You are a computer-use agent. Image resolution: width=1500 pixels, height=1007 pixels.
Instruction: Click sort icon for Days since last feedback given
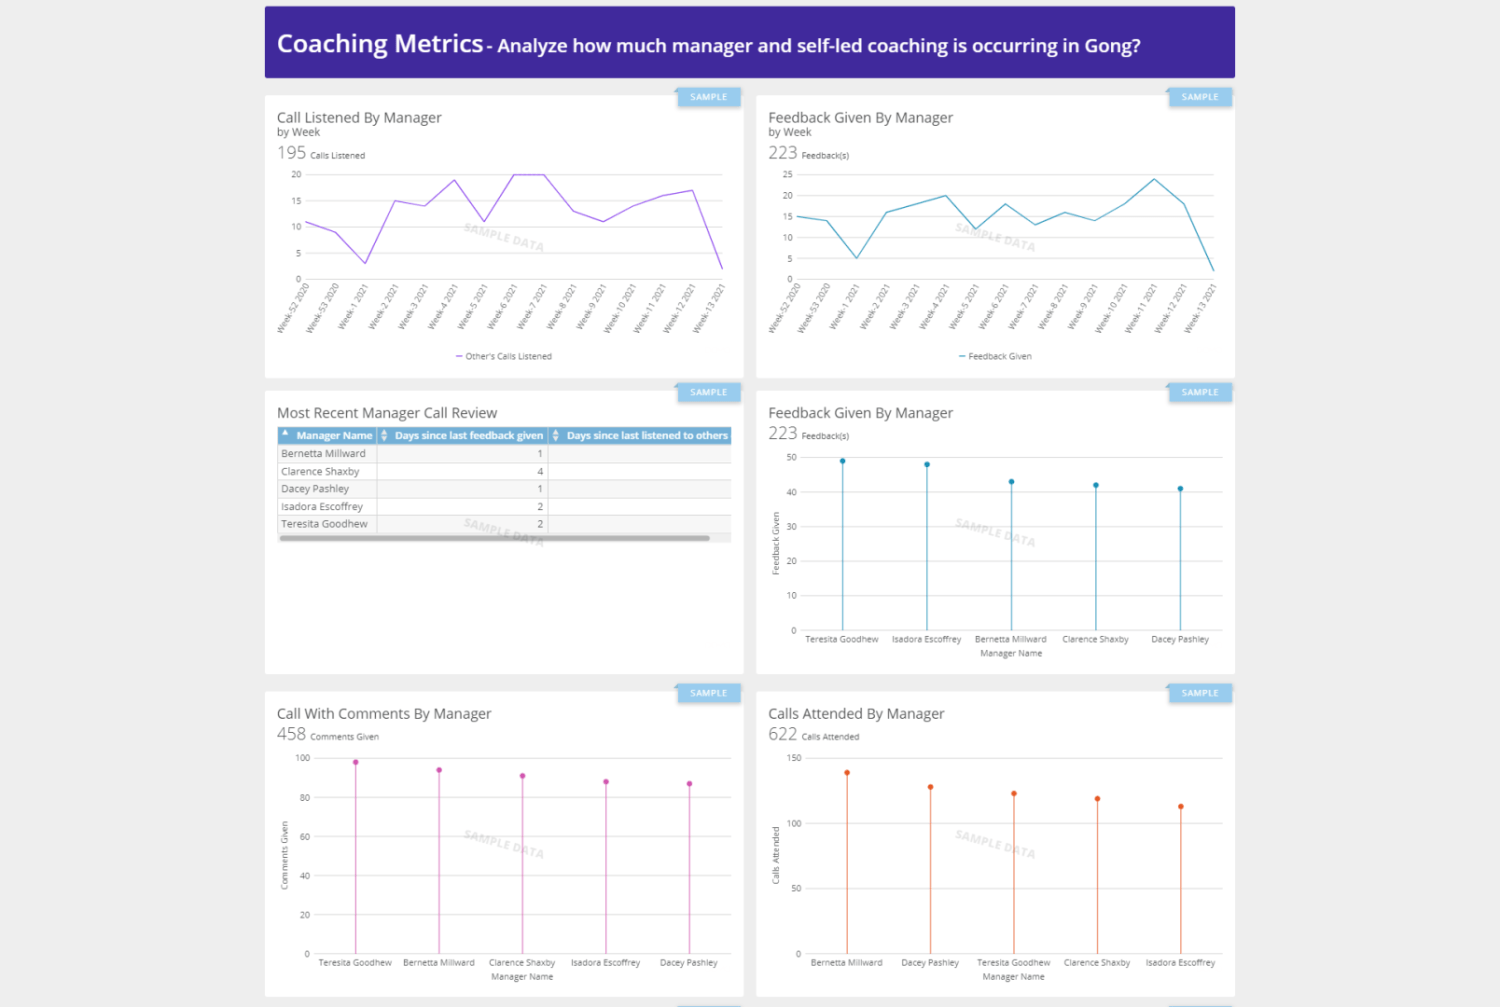(384, 436)
